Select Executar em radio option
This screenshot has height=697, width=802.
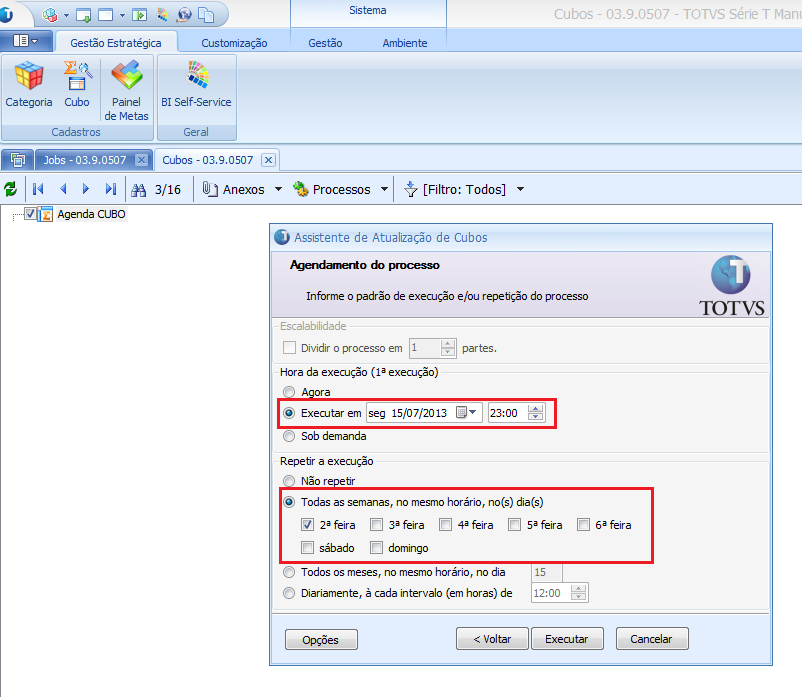[289, 413]
